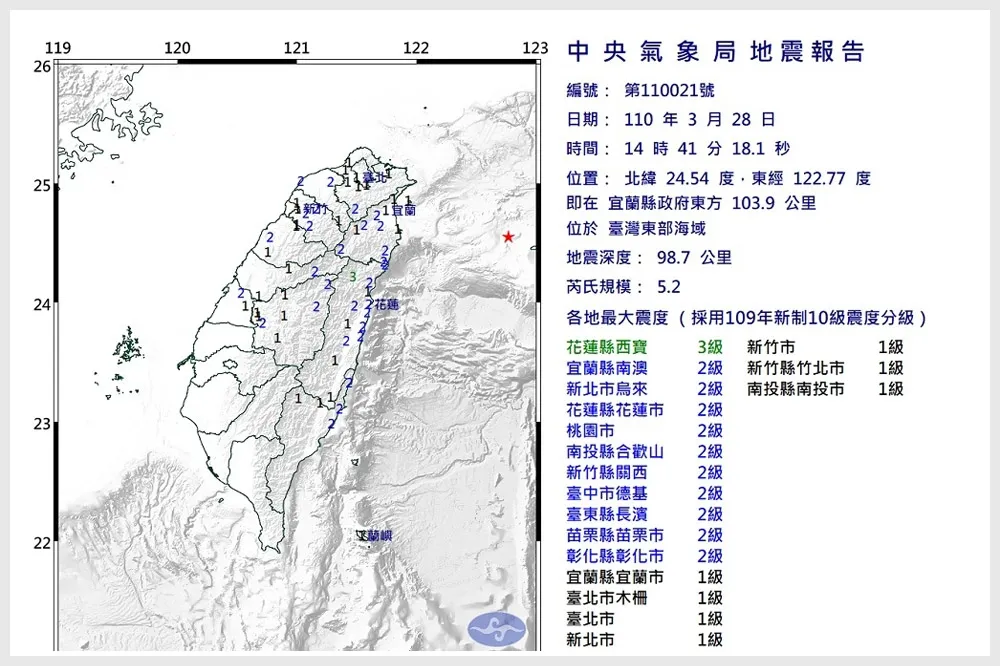This screenshot has width=1000, height=666.
Task: Click the longitude value 東經 122.77 度
Action: 811,178
